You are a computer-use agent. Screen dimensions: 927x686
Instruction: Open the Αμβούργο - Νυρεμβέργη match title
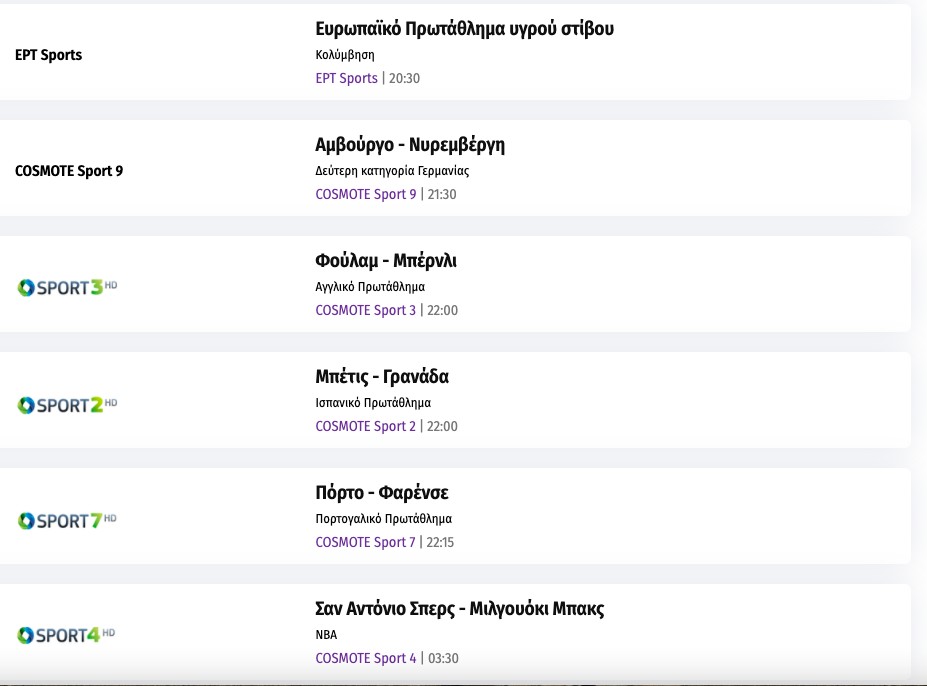pyautogui.click(x=410, y=145)
